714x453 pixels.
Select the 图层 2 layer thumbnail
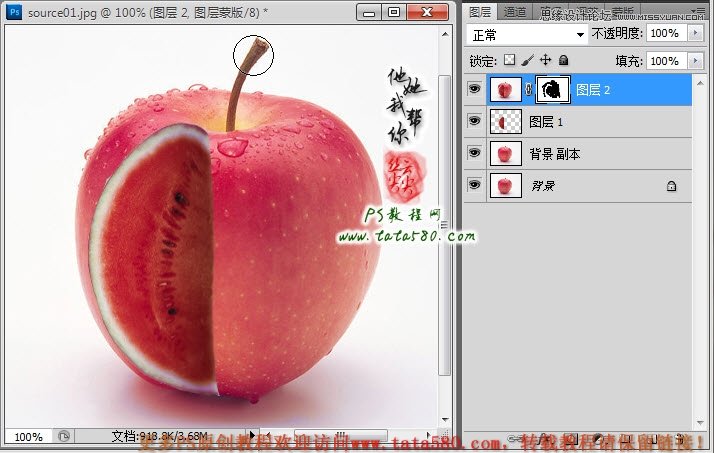click(x=505, y=90)
